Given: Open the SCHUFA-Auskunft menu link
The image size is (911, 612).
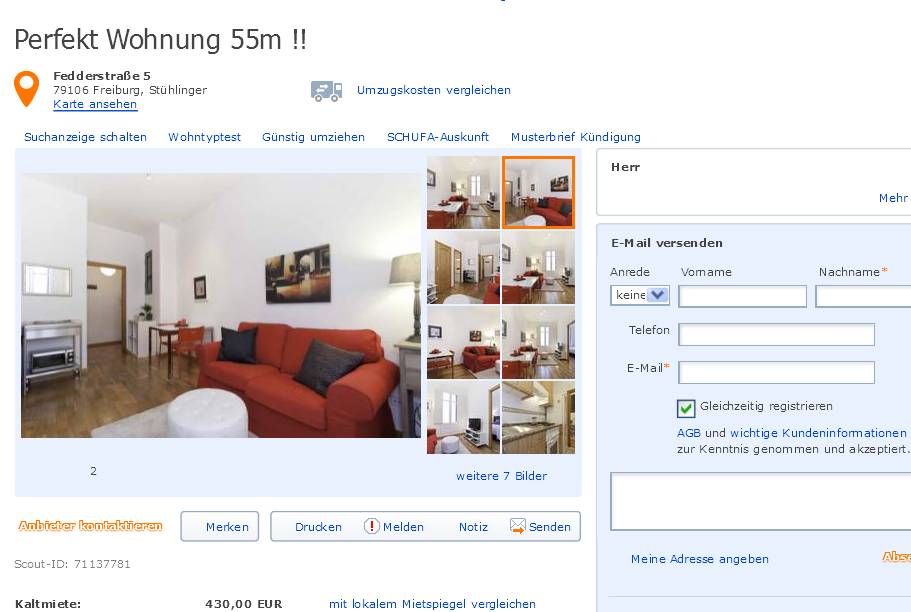Looking at the screenshot, I should pos(438,137).
